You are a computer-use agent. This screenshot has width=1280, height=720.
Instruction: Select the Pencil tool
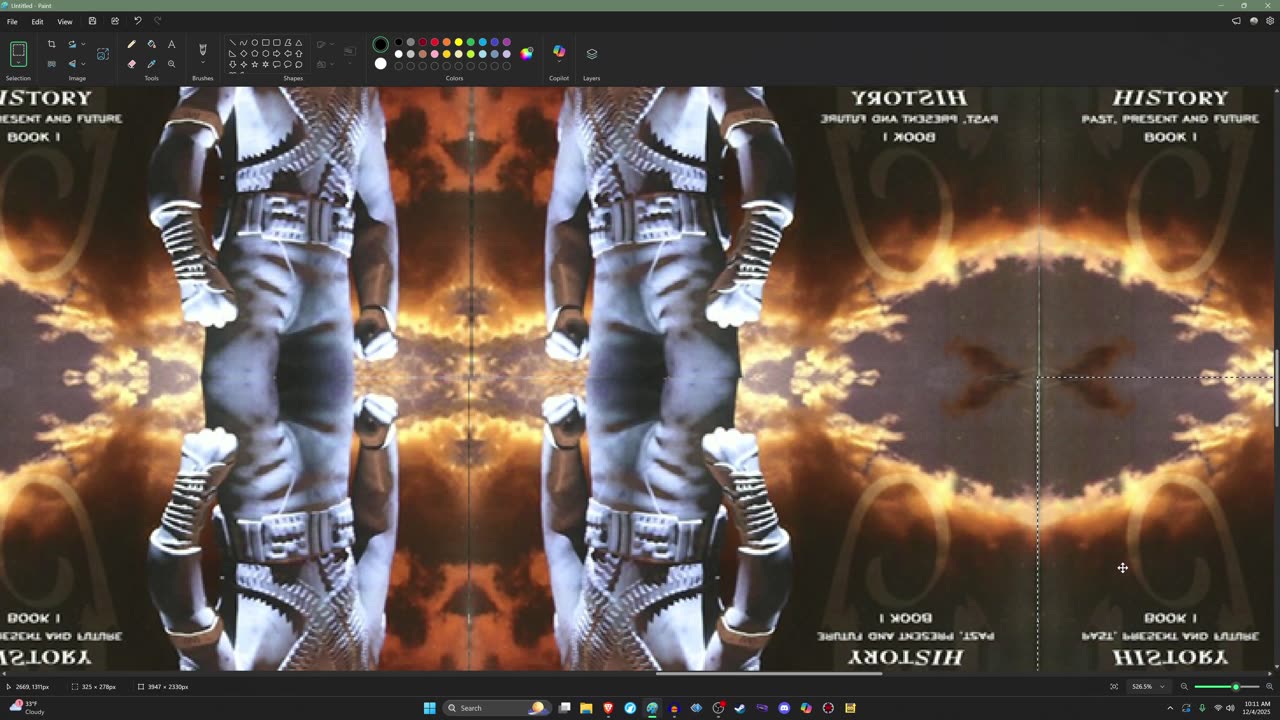tap(131, 44)
